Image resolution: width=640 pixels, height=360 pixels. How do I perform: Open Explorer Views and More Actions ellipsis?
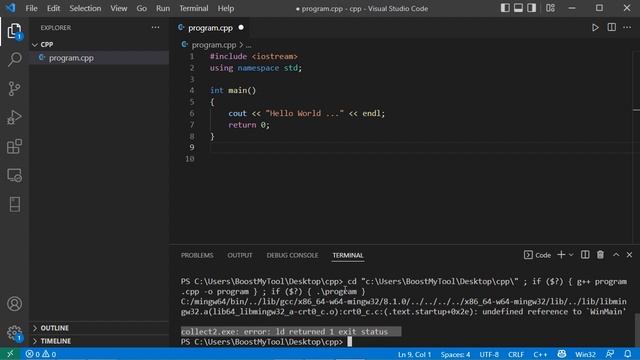pos(156,27)
